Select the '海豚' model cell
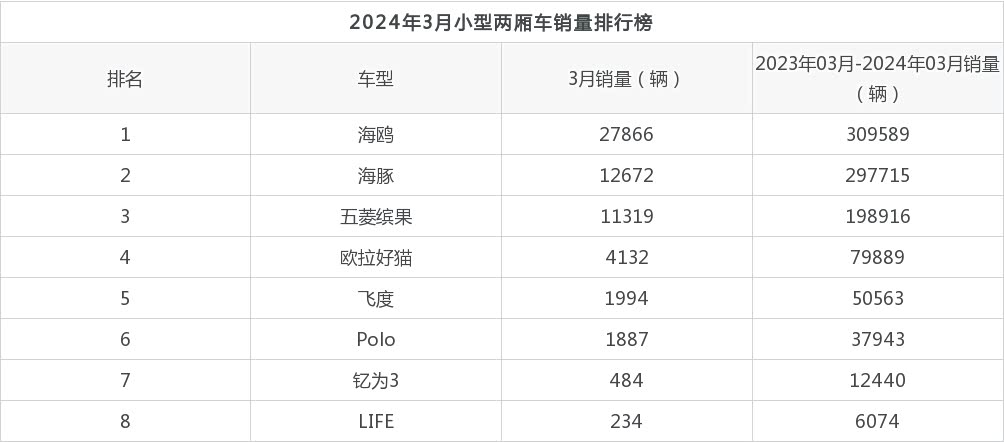 (376, 176)
